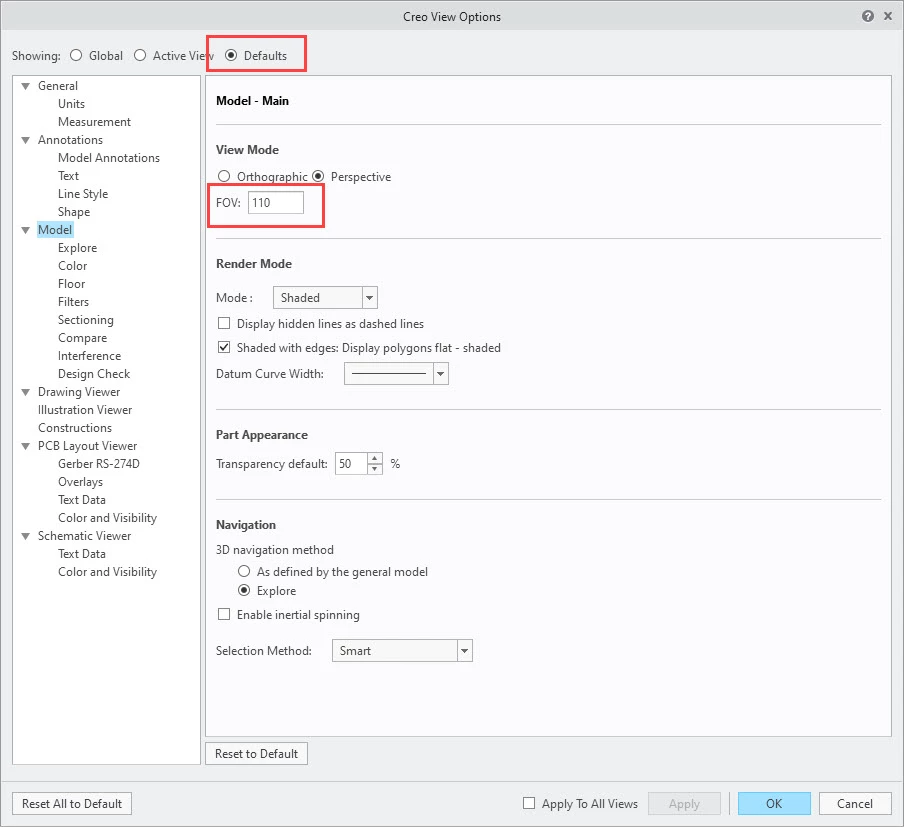
Task: Click the Cancel button
Action: [855, 803]
